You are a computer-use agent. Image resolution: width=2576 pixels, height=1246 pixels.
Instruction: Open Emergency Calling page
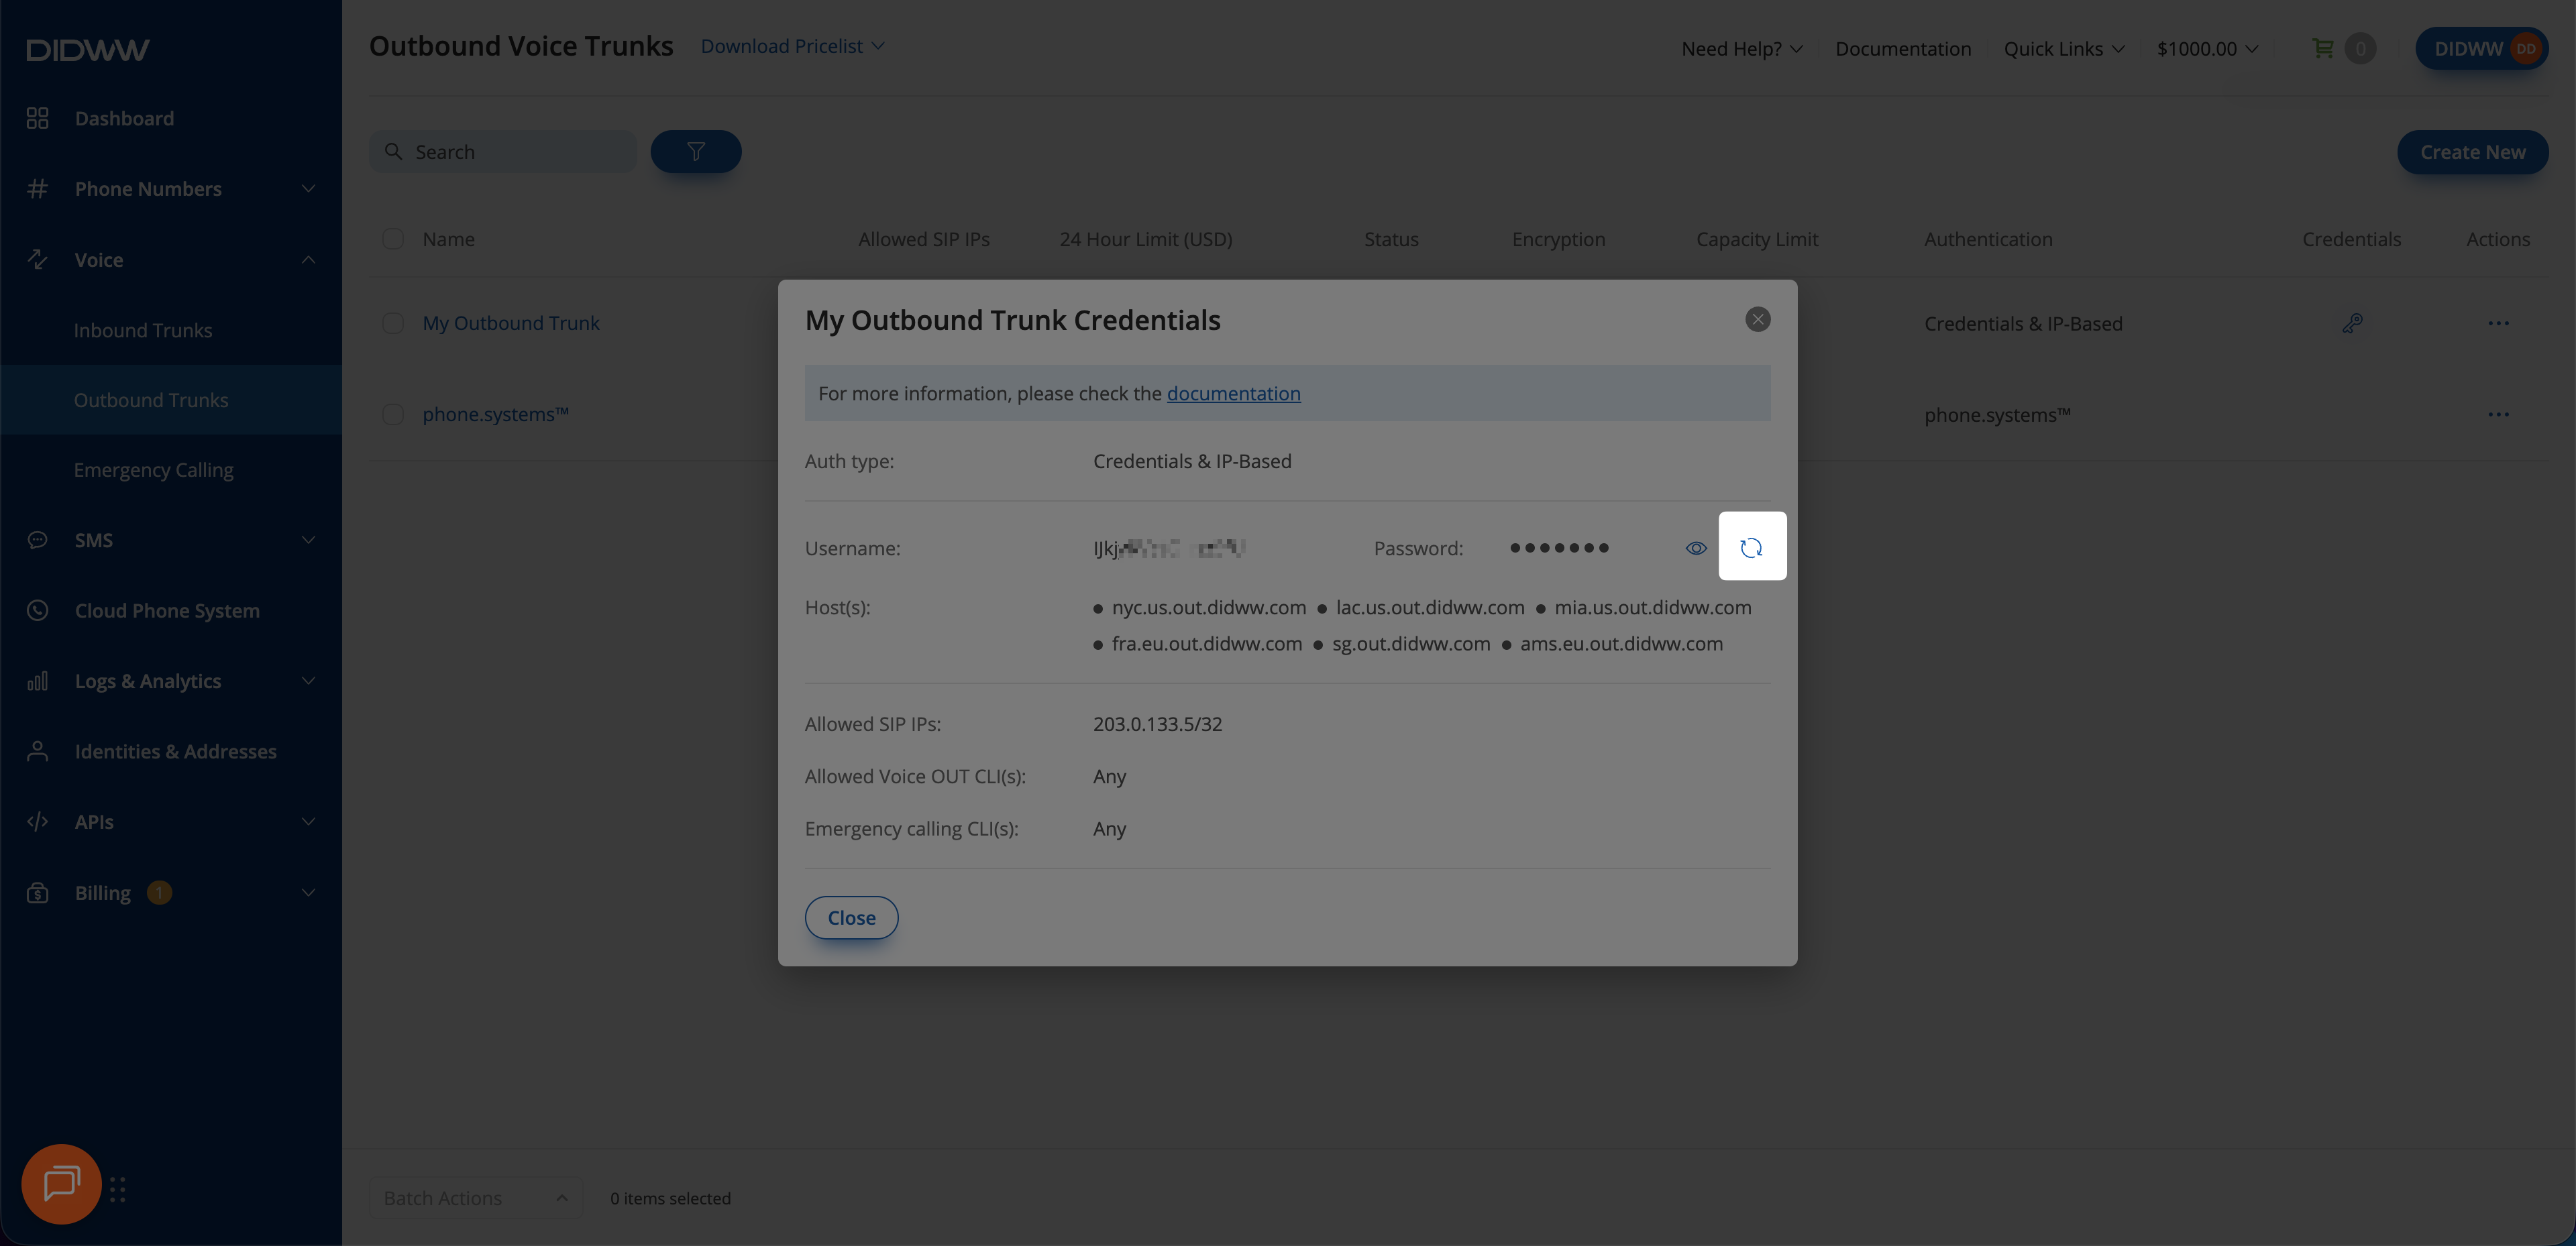(153, 469)
